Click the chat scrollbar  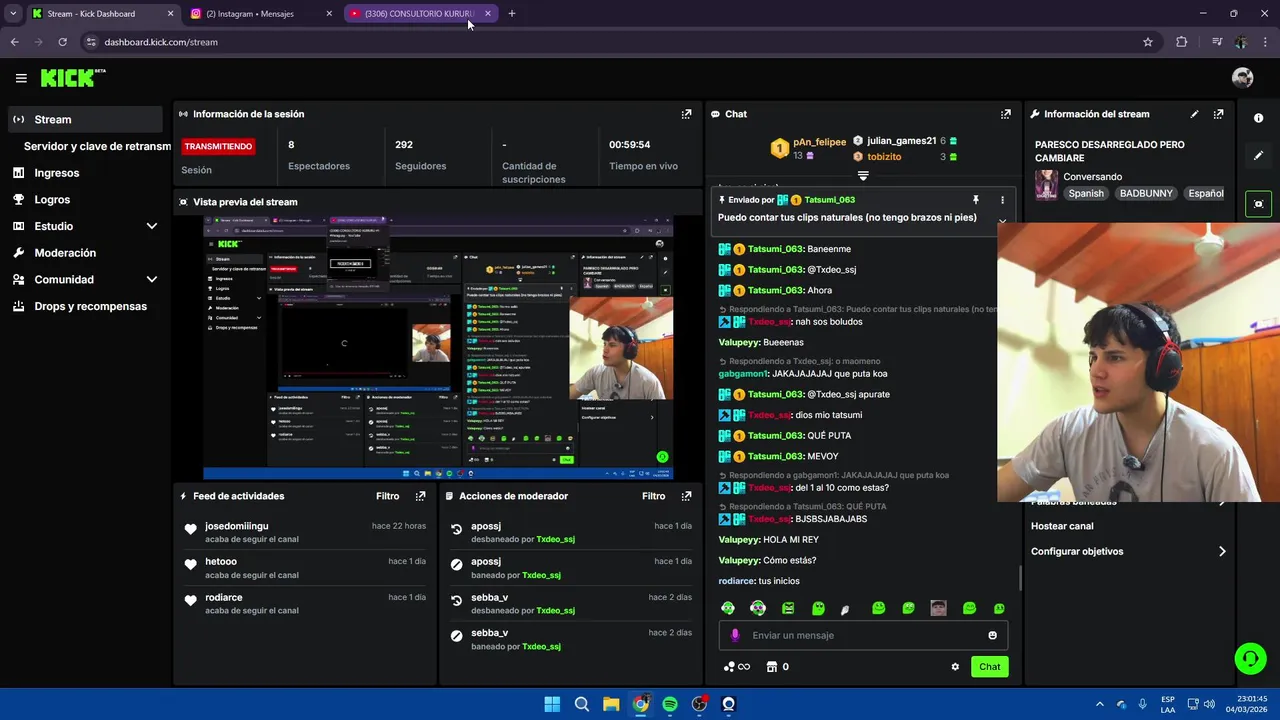pyautogui.click(x=1020, y=578)
